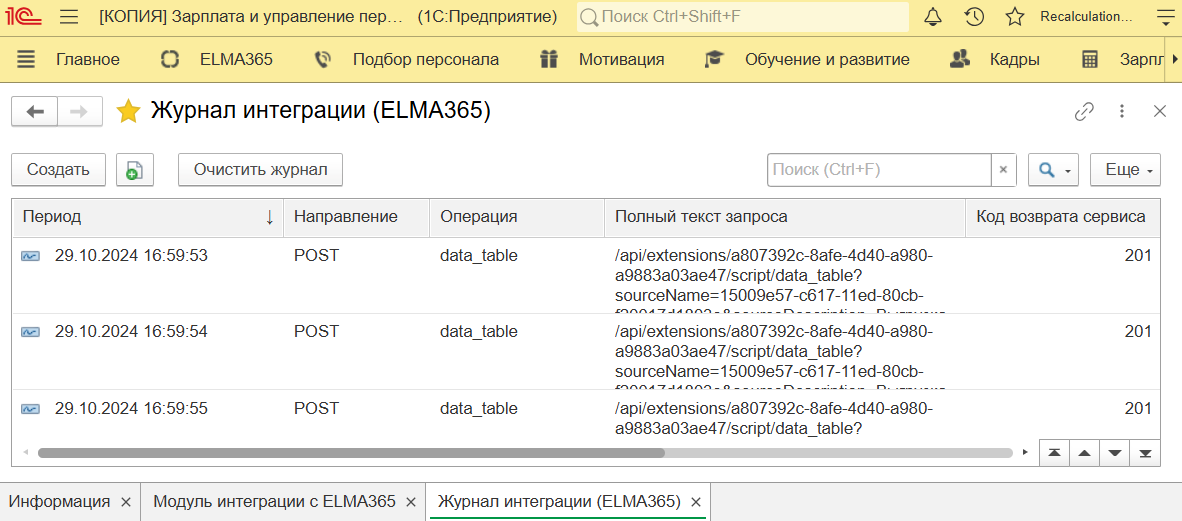The width and height of the screenshot is (1182, 521).
Task: Open the Обучение и развитие section
Action: [x=827, y=60]
